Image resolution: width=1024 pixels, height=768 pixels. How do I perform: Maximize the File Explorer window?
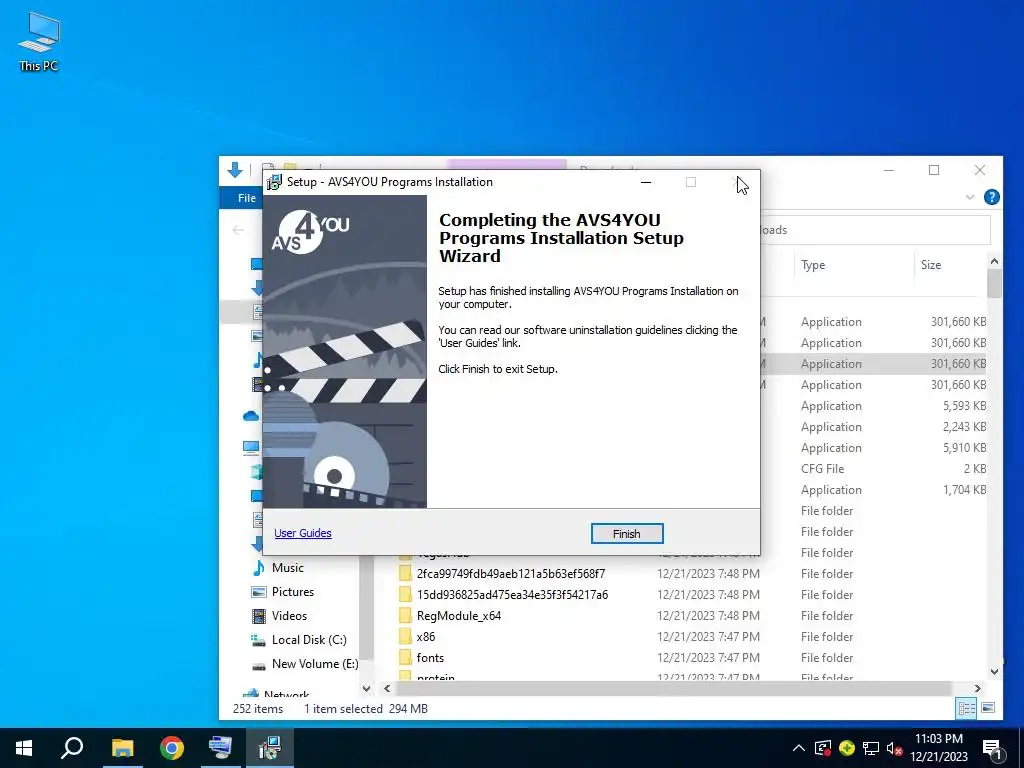click(934, 170)
